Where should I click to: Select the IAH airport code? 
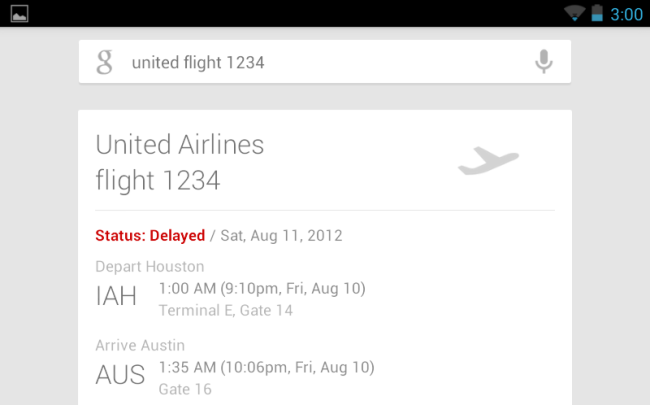coord(117,298)
